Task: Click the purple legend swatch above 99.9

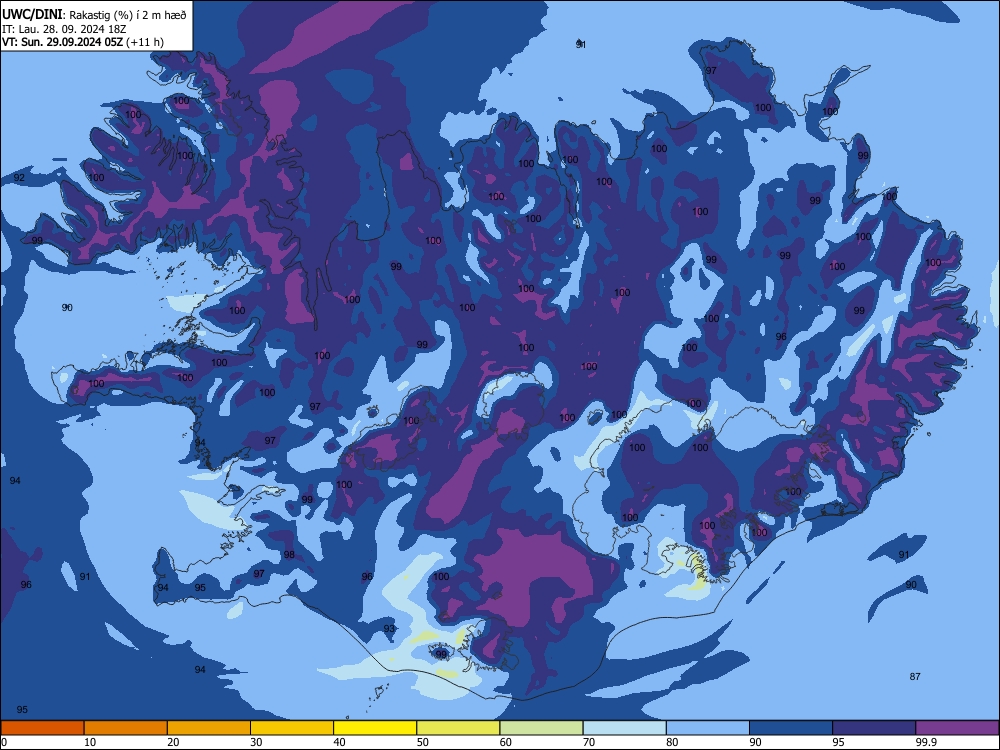Action: click(x=957, y=728)
